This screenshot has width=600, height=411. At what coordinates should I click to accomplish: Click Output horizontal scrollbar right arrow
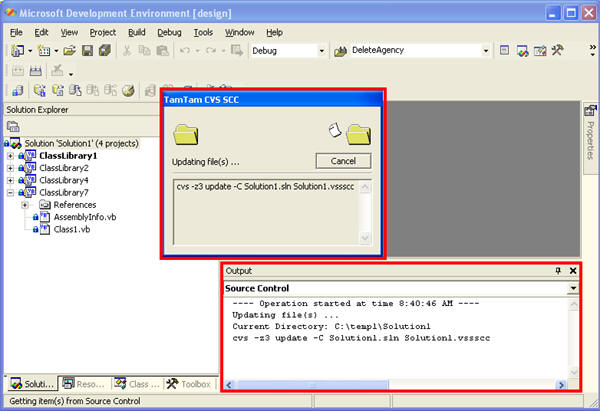coord(561,384)
